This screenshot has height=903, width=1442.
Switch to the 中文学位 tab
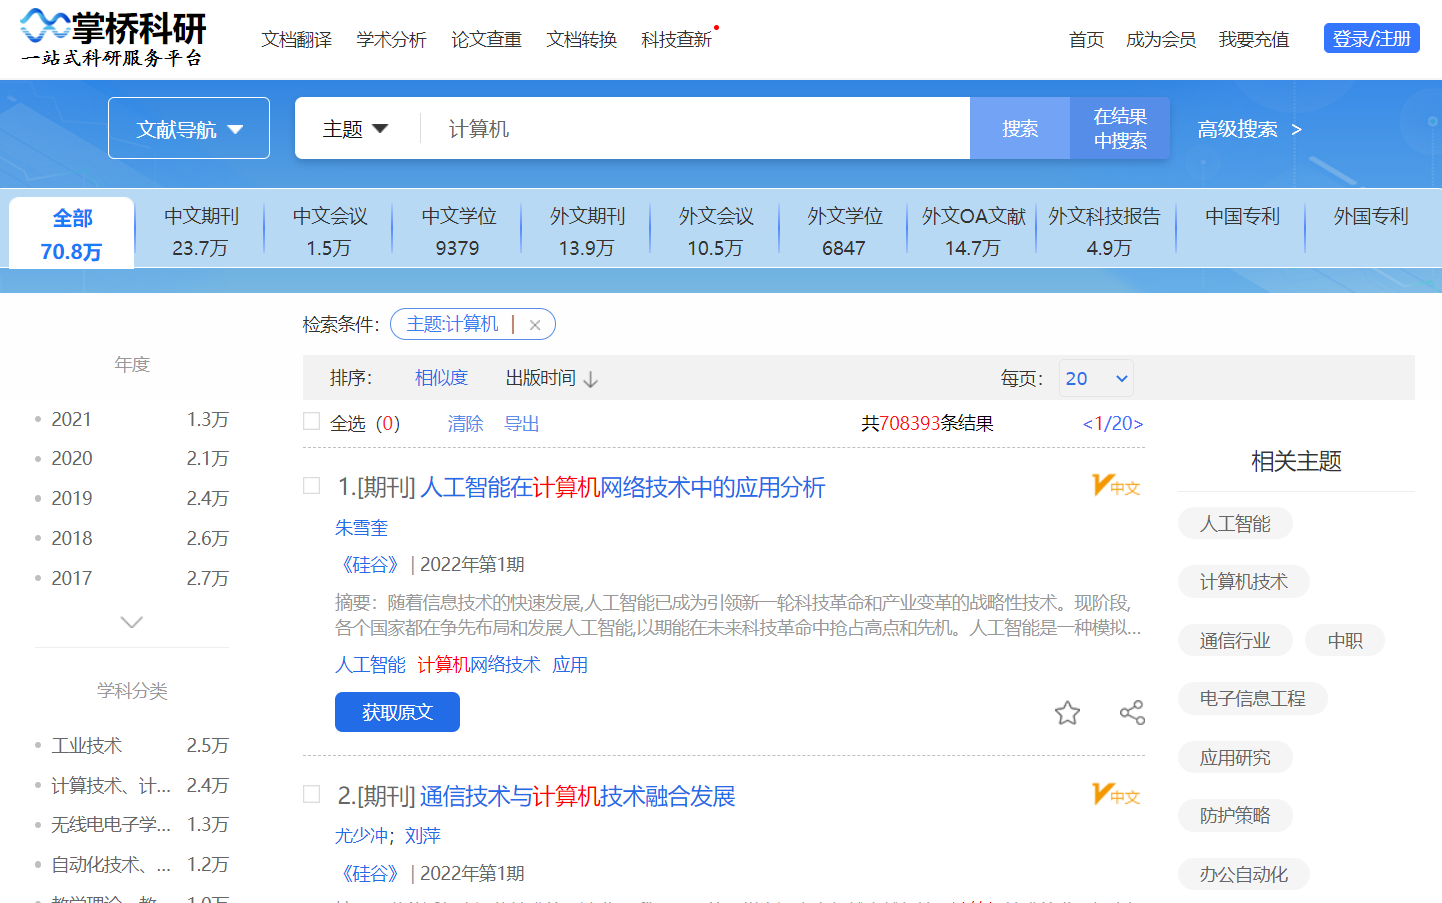coord(458,232)
